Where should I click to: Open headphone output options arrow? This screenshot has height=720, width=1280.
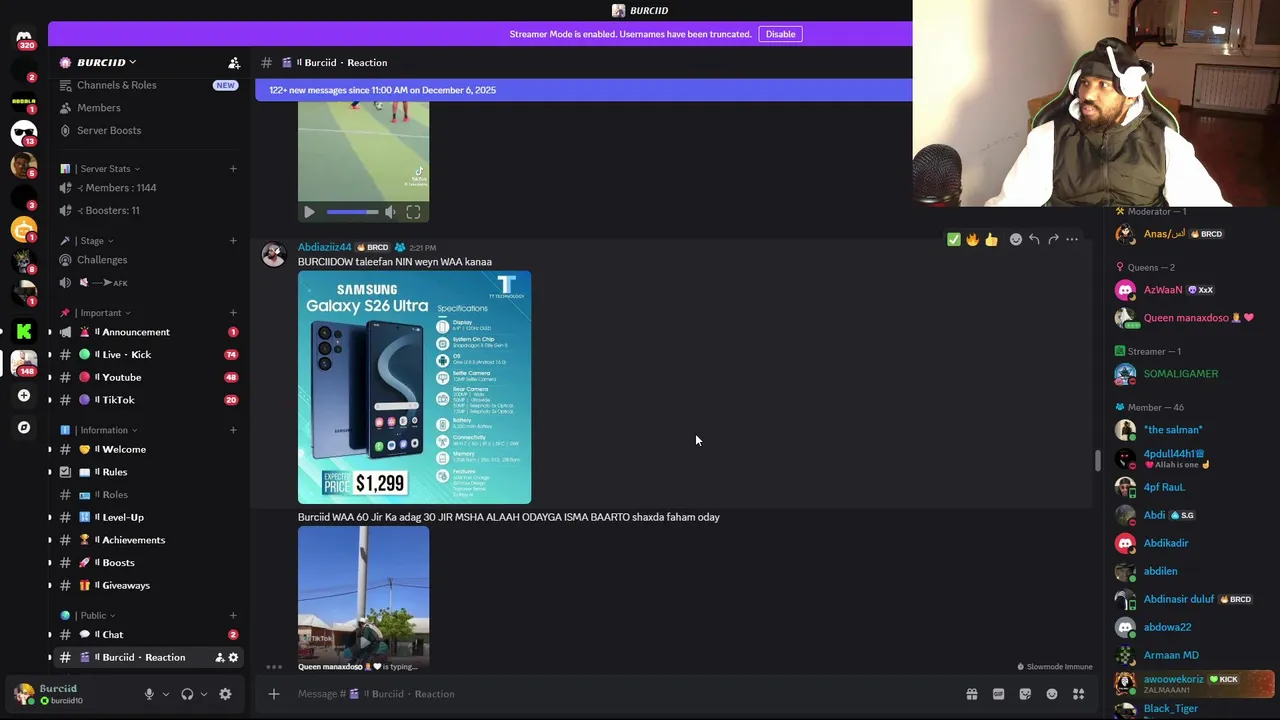tap(204, 694)
